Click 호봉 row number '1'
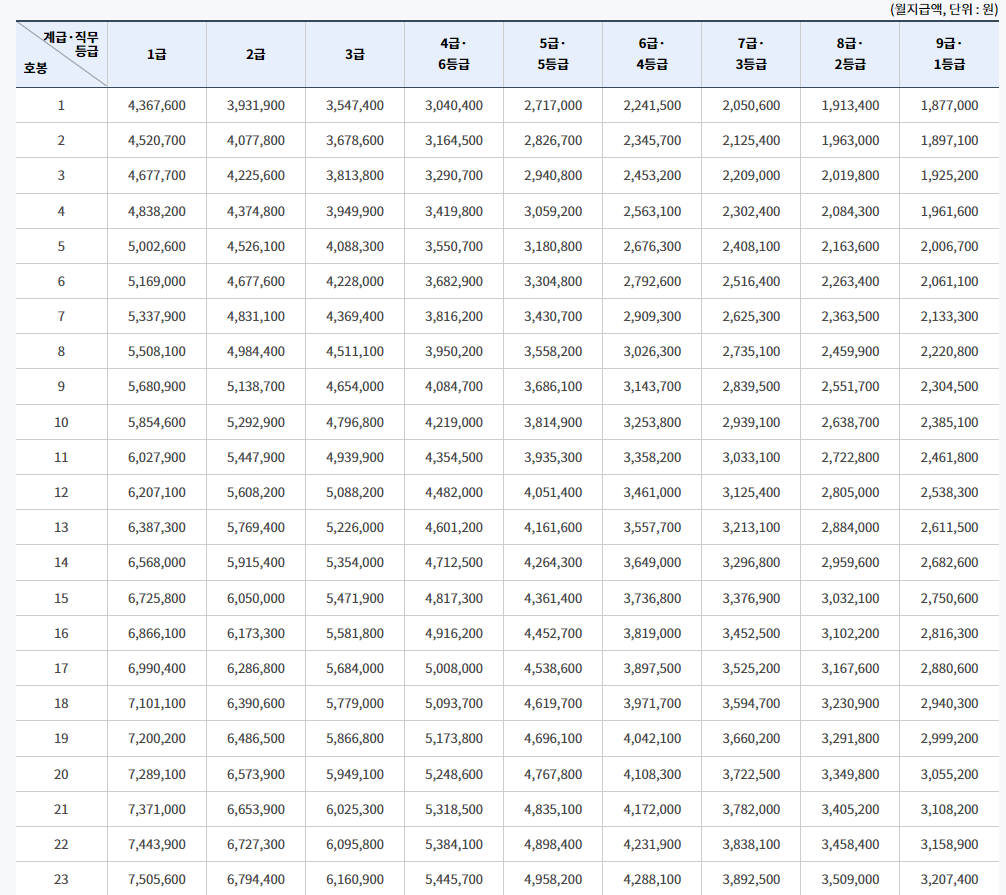Image resolution: width=1006 pixels, height=895 pixels. (x=61, y=105)
